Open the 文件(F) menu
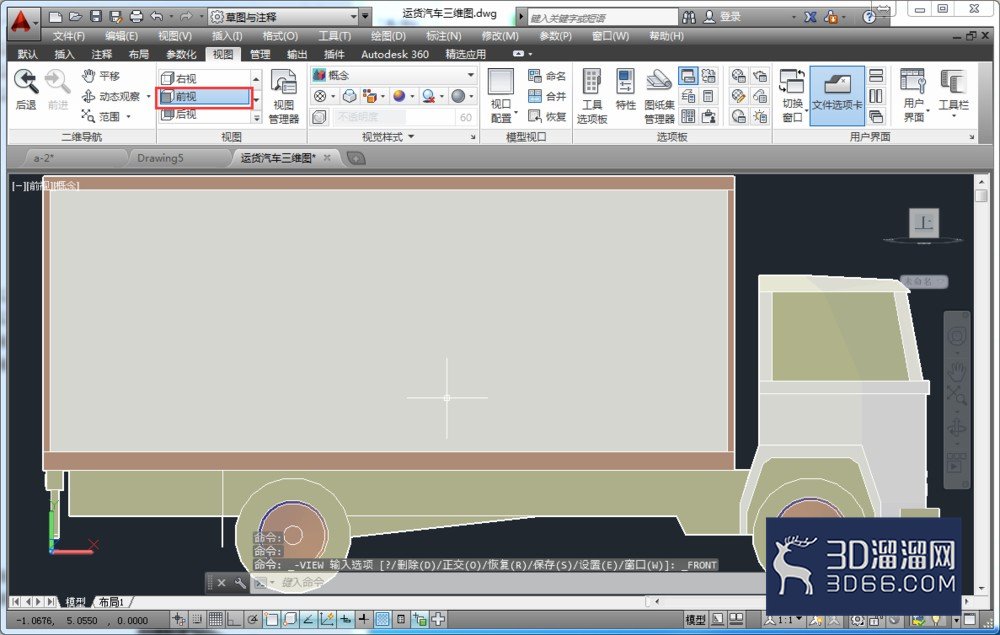 tap(69, 36)
